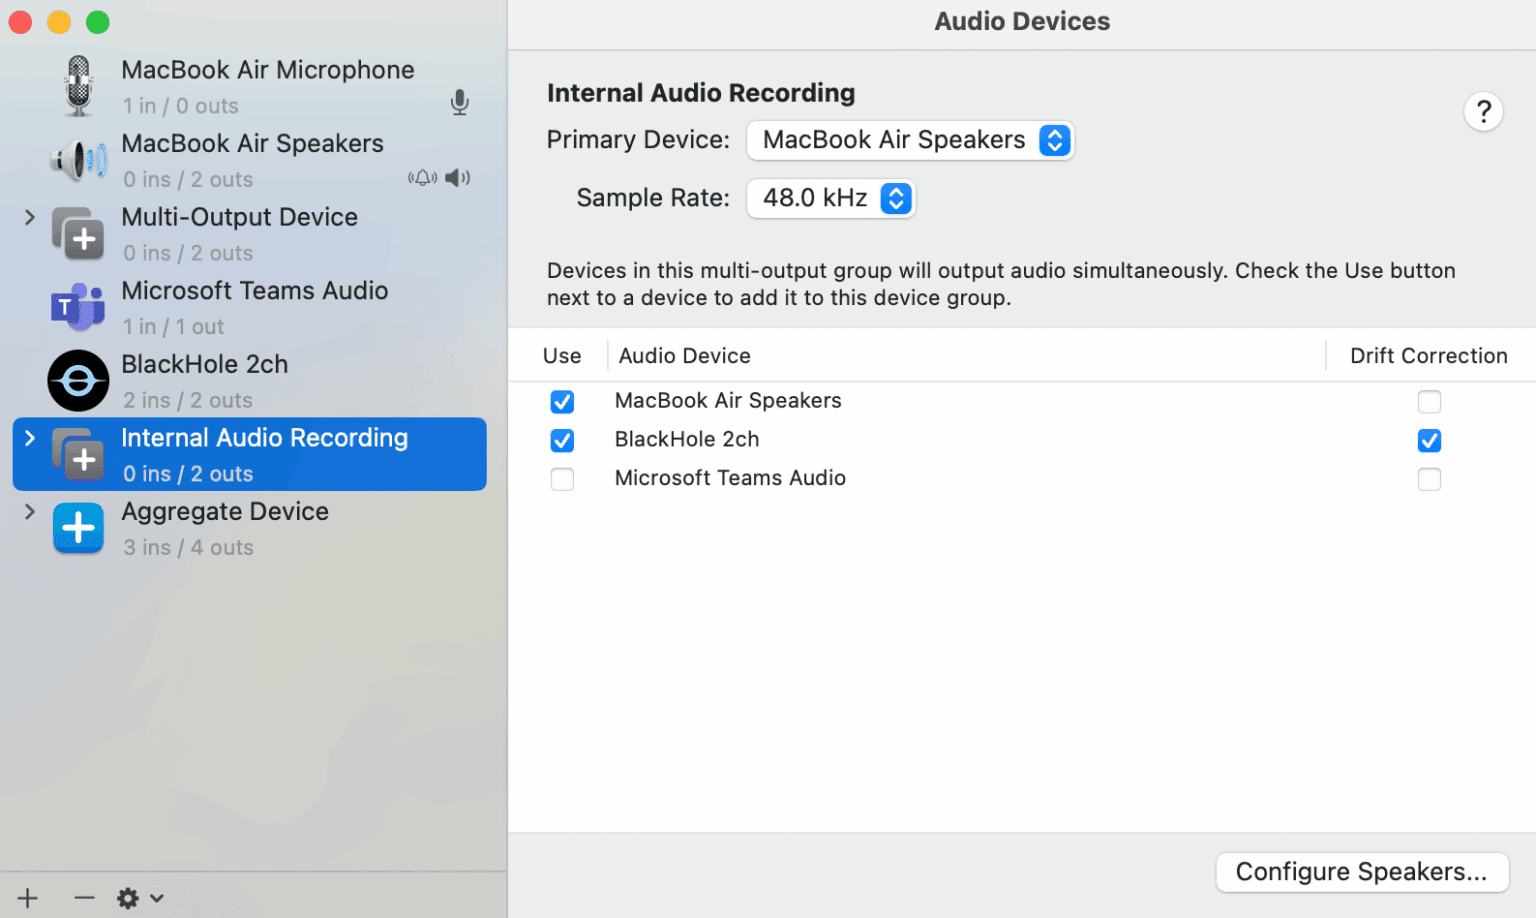The width and height of the screenshot is (1536, 918).
Task: Enable Drift Correction for MacBook Air Speakers
Action: (x=1429, y=401)
